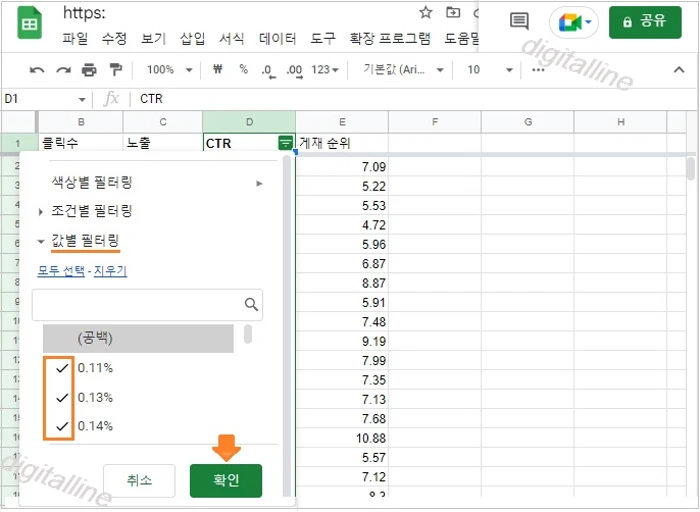Click the filter icon in CTR header

click(x=285, y=143)
